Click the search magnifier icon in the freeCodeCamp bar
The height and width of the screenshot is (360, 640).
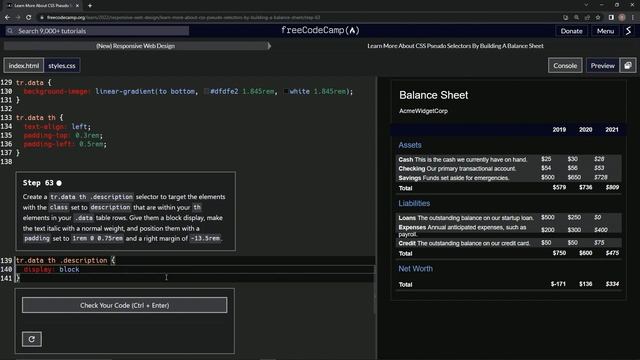(x=10, y=31)
